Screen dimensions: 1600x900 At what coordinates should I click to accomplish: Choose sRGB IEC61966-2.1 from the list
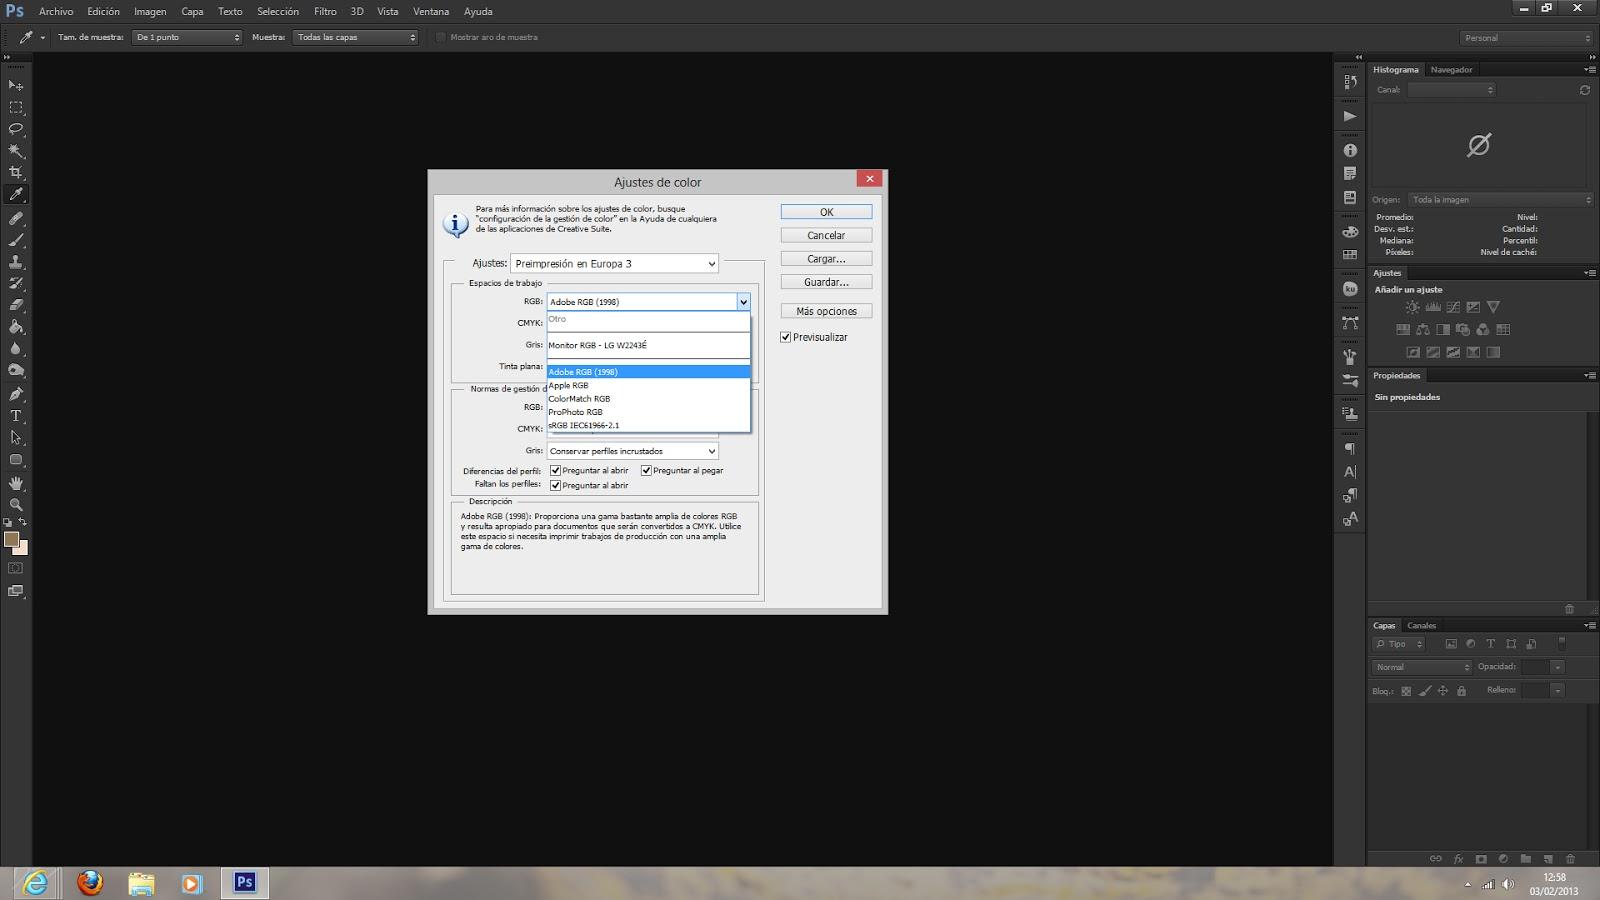pos(648,425)
